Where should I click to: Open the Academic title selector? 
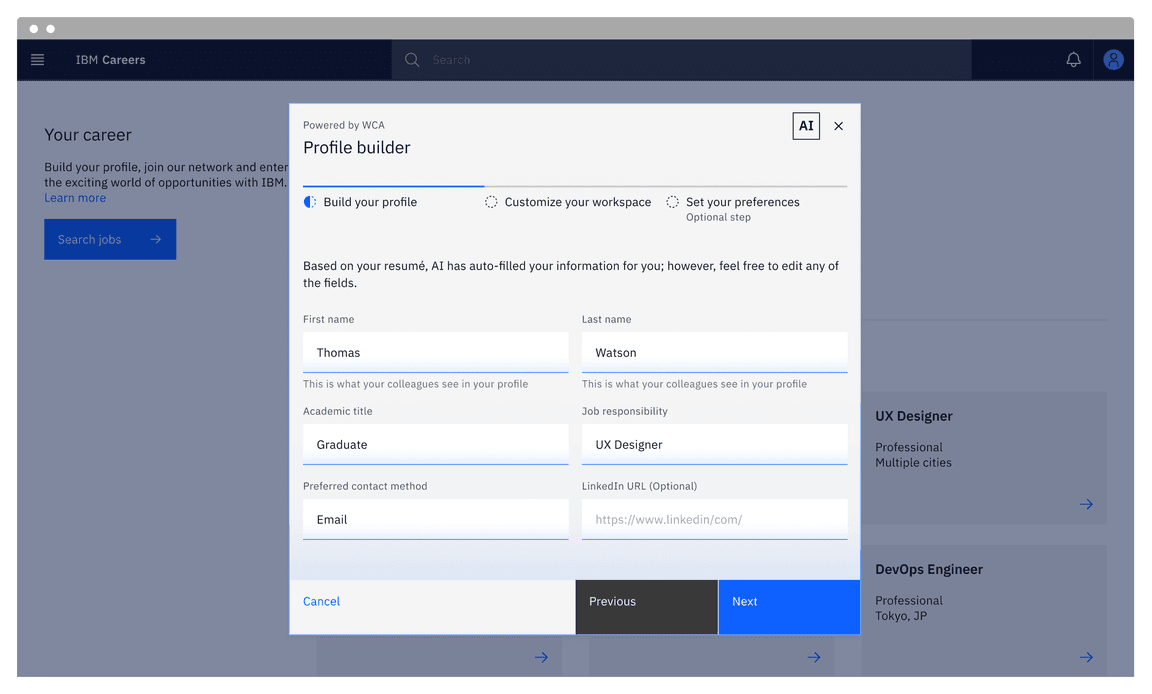(x=435, y=444)
